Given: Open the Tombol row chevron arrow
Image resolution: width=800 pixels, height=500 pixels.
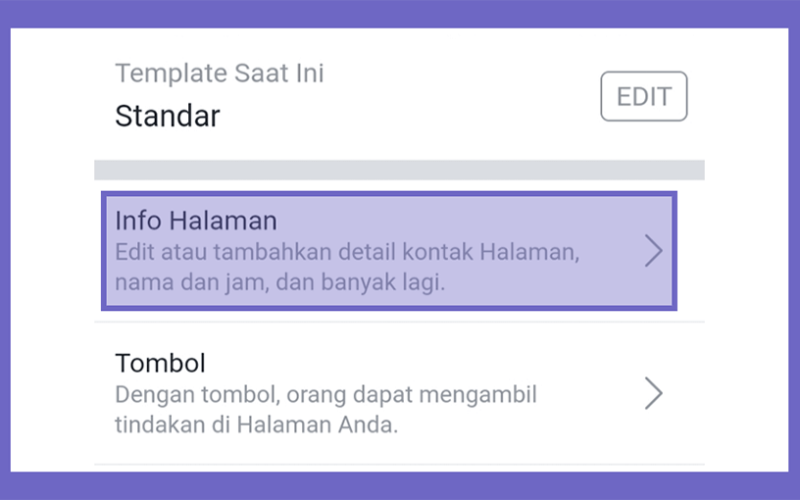Looking at the screenshot, I should 654,393.
